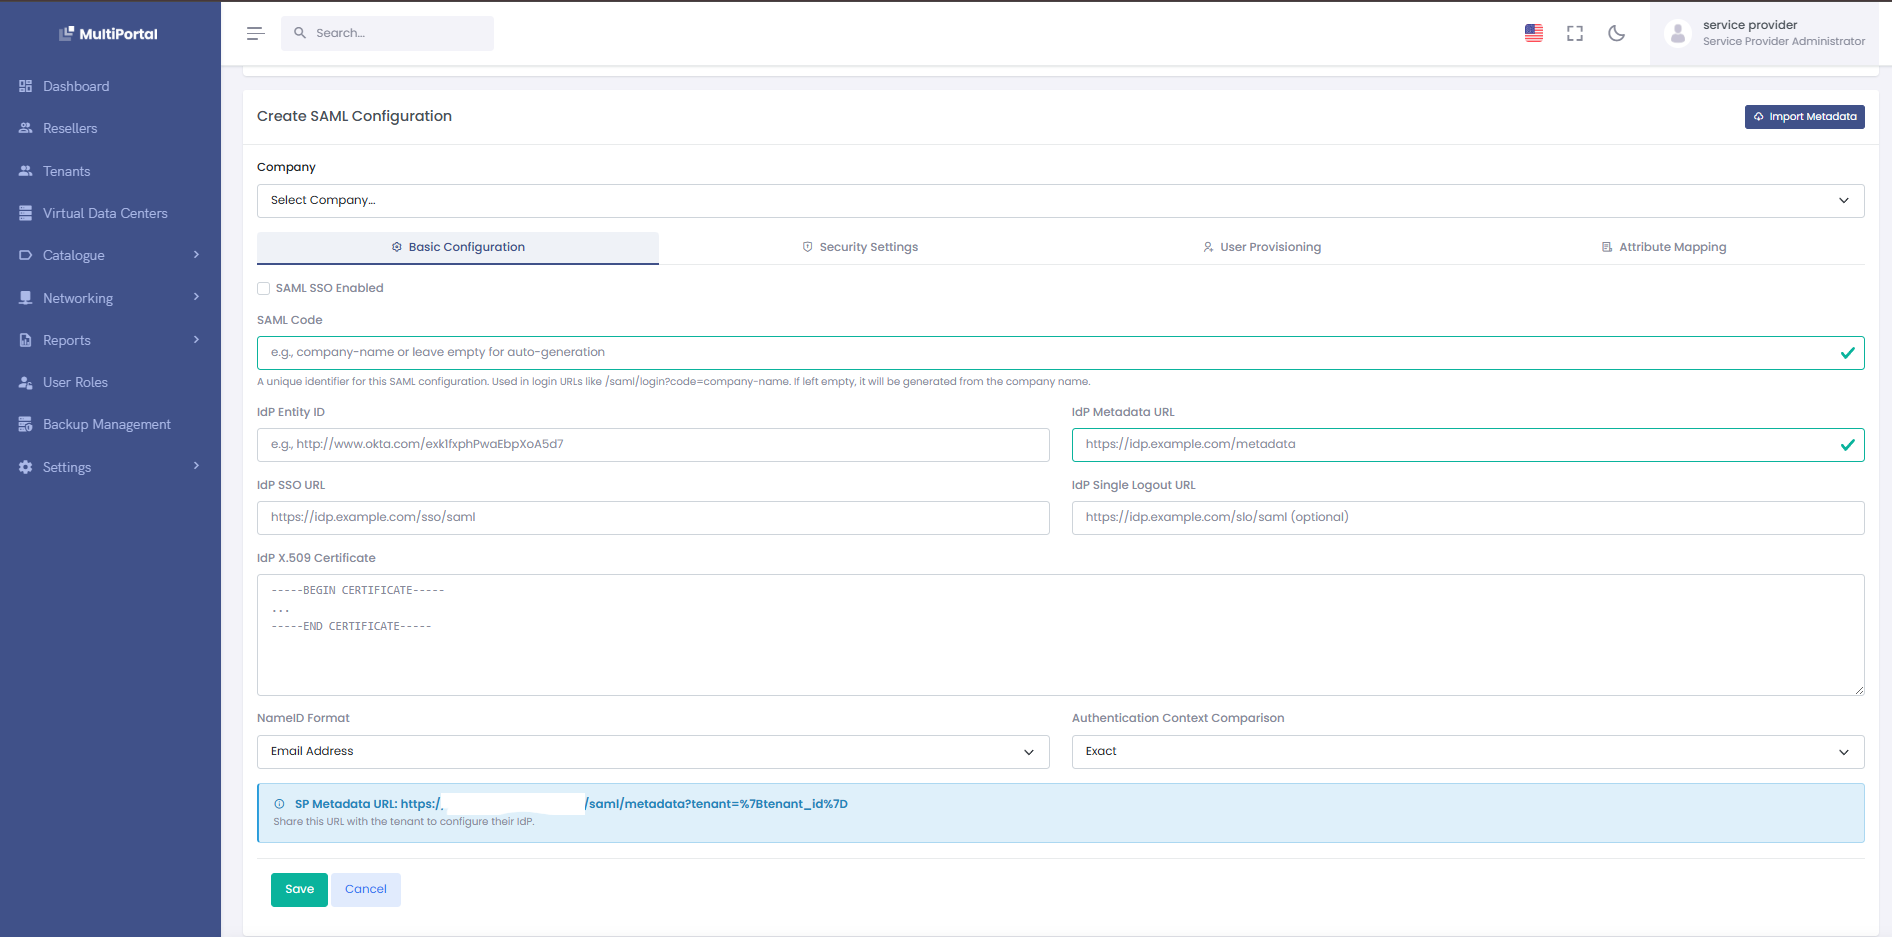Click the User Roles sidebar icon
Viewport: 1892px width, 937px height.
click(x=25, y=382)
